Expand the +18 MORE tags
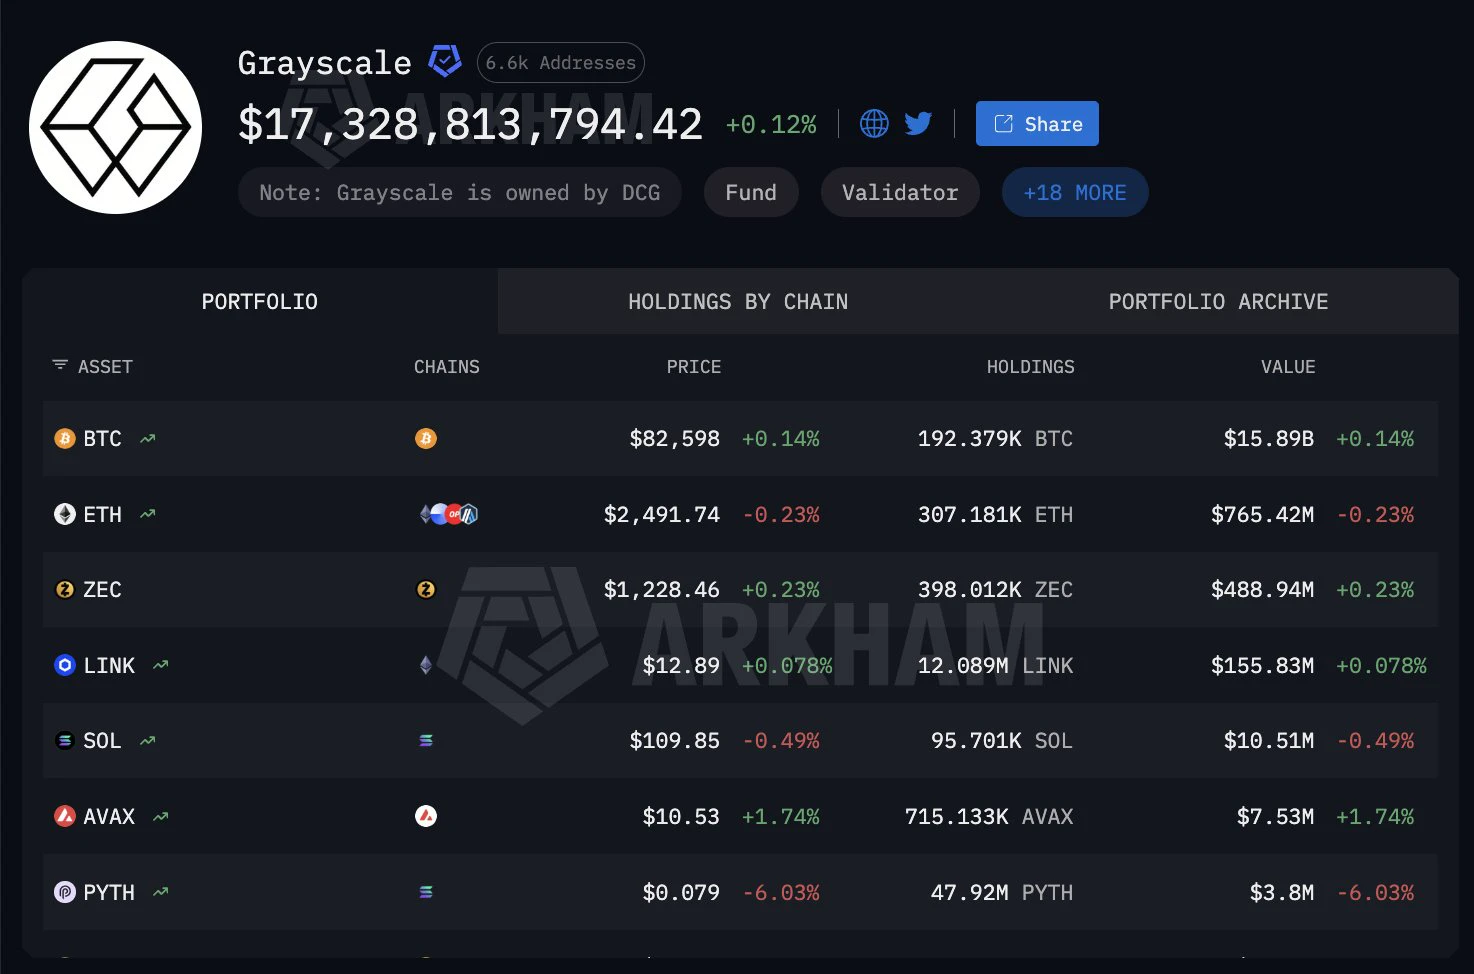The width and height of the screenshot is (1474, 974). point(1075,192)
